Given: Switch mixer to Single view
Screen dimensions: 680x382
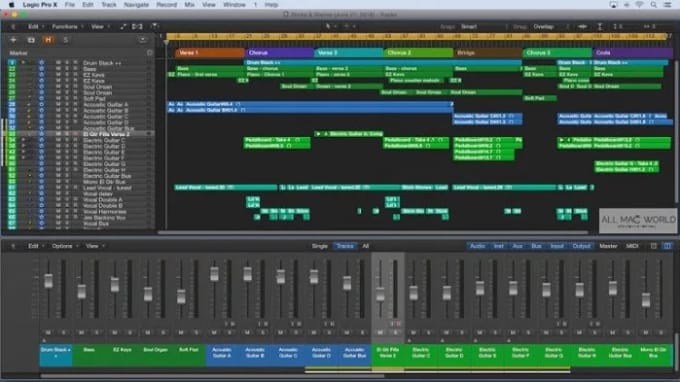Looking at the screenshot, I should coord(320,246).
